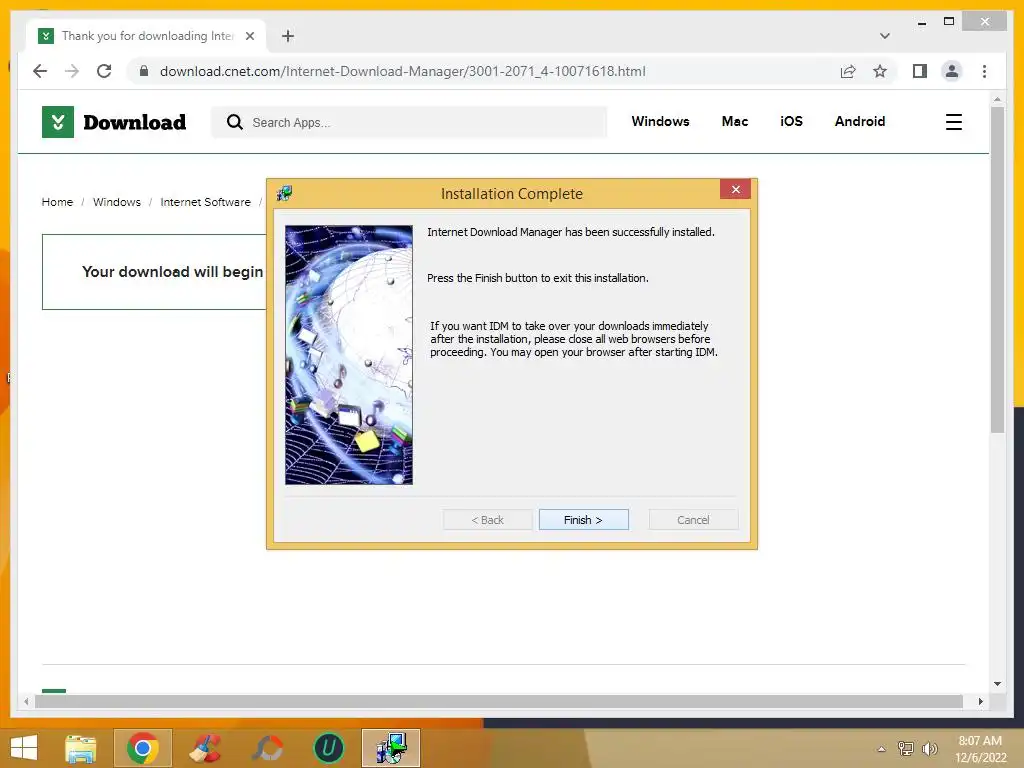Click the magnifier search icon
1024x768 pixels.
234,122
